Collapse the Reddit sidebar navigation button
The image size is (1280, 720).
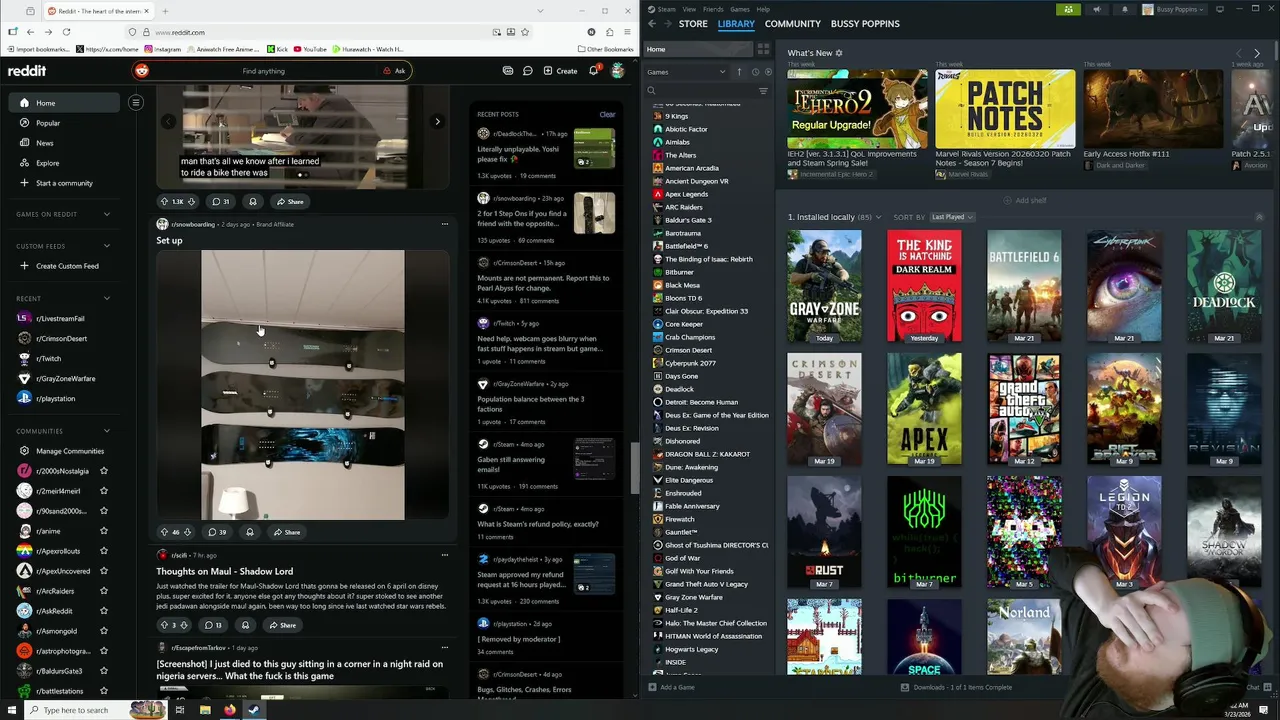pyautogui.click(x=136, y=102)
